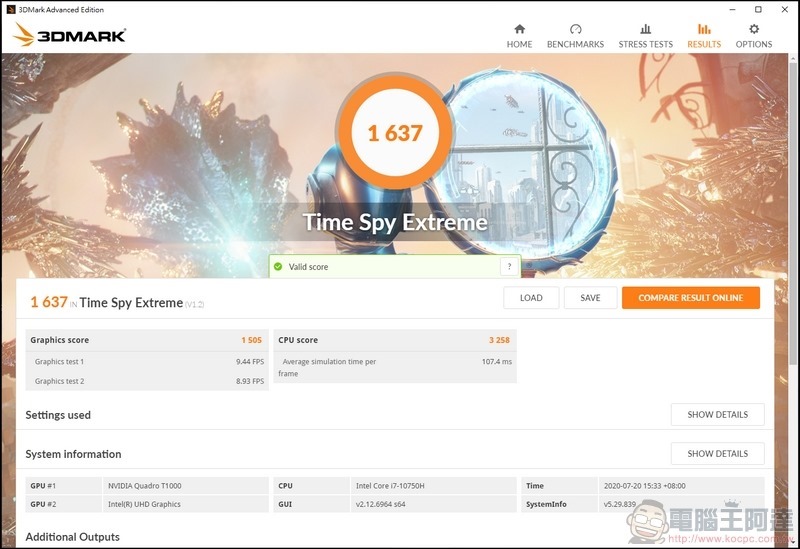Select the RESULTS tab
Image resolution: width=800 pixels, height=549 pixels.
pos(704,36)
